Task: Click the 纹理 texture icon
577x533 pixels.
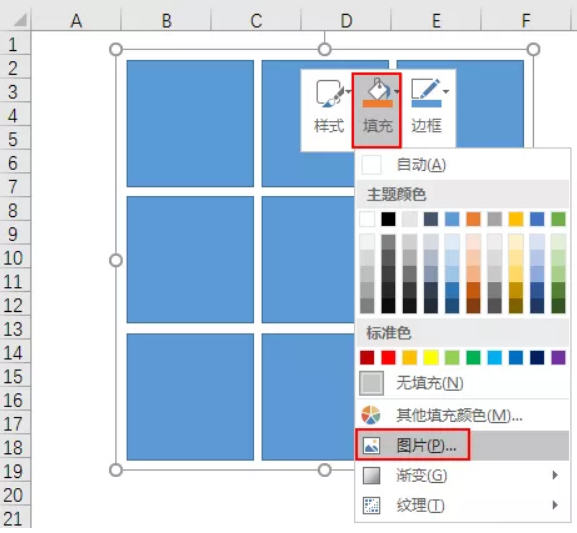Action: (x=371, y=505)
